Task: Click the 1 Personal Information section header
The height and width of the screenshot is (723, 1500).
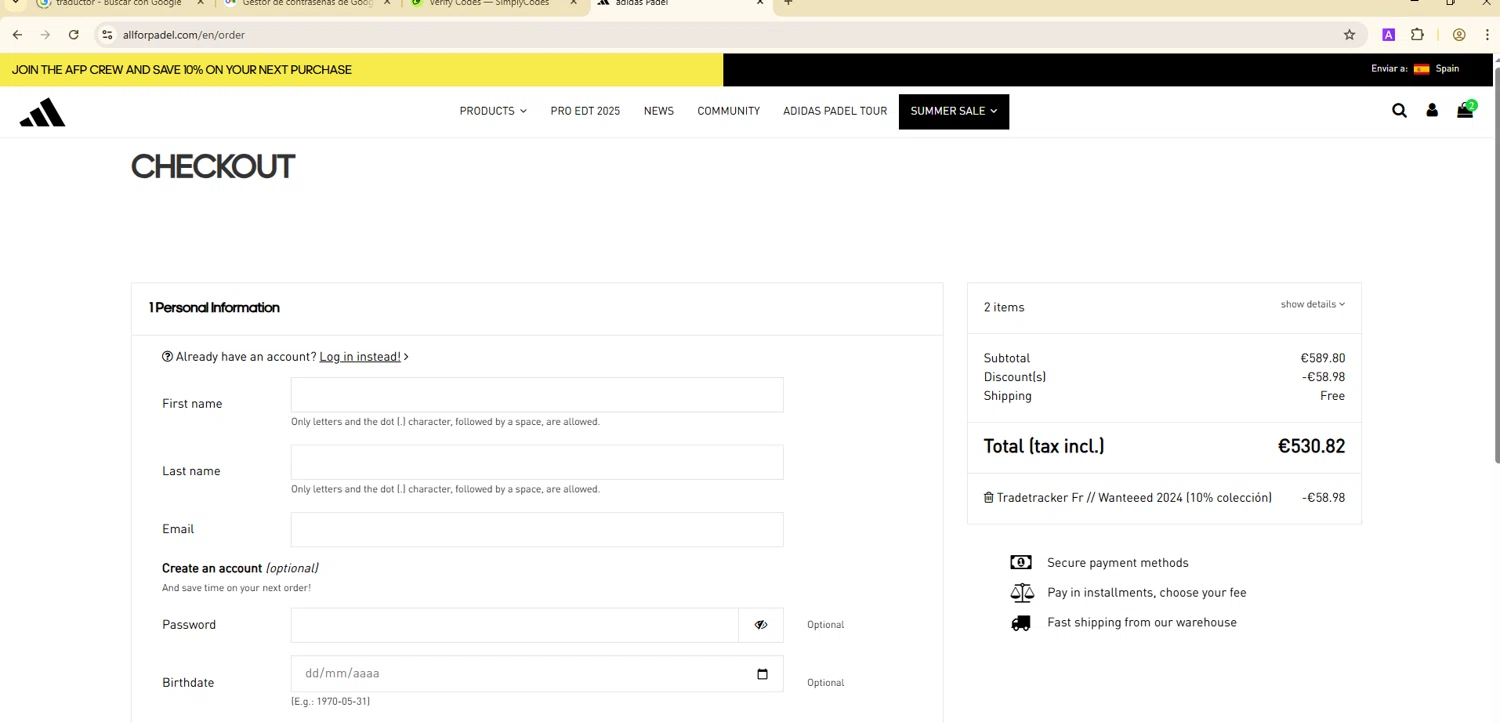Action: click(214, 308)
